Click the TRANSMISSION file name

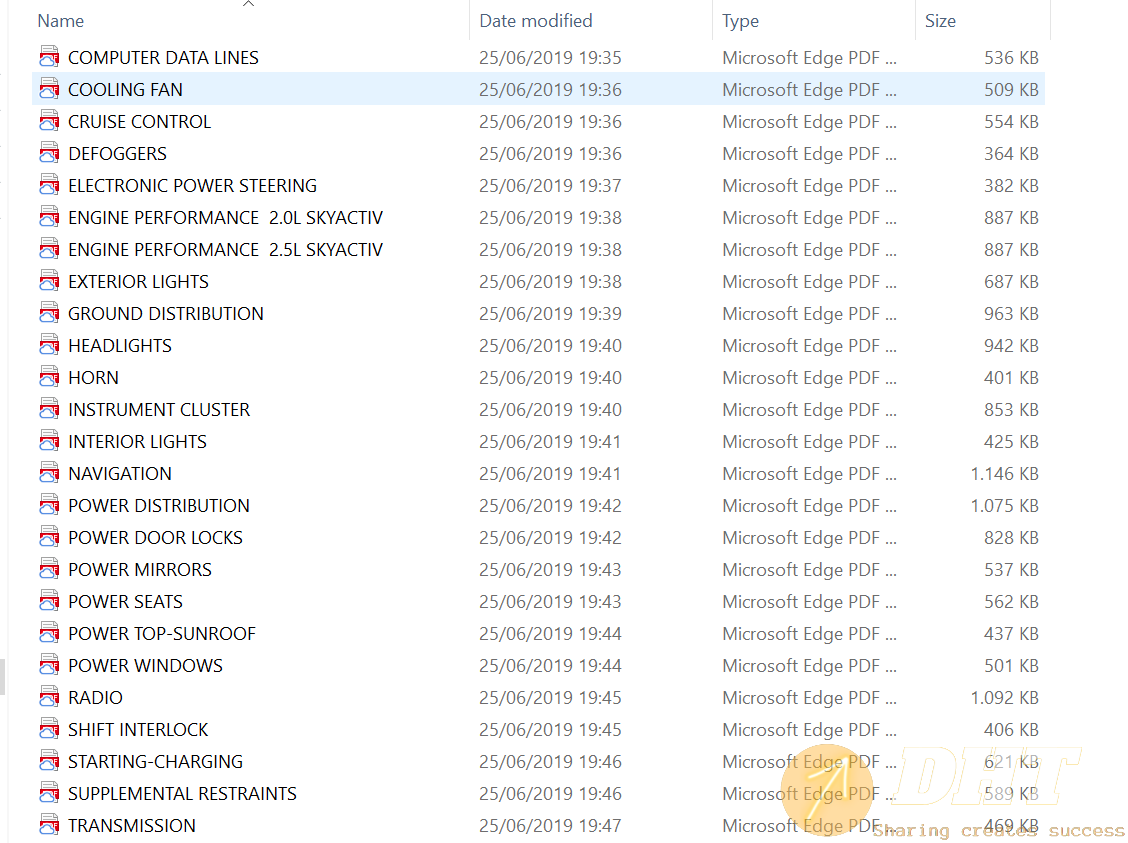pyautogui.click(x=132, y=826)
